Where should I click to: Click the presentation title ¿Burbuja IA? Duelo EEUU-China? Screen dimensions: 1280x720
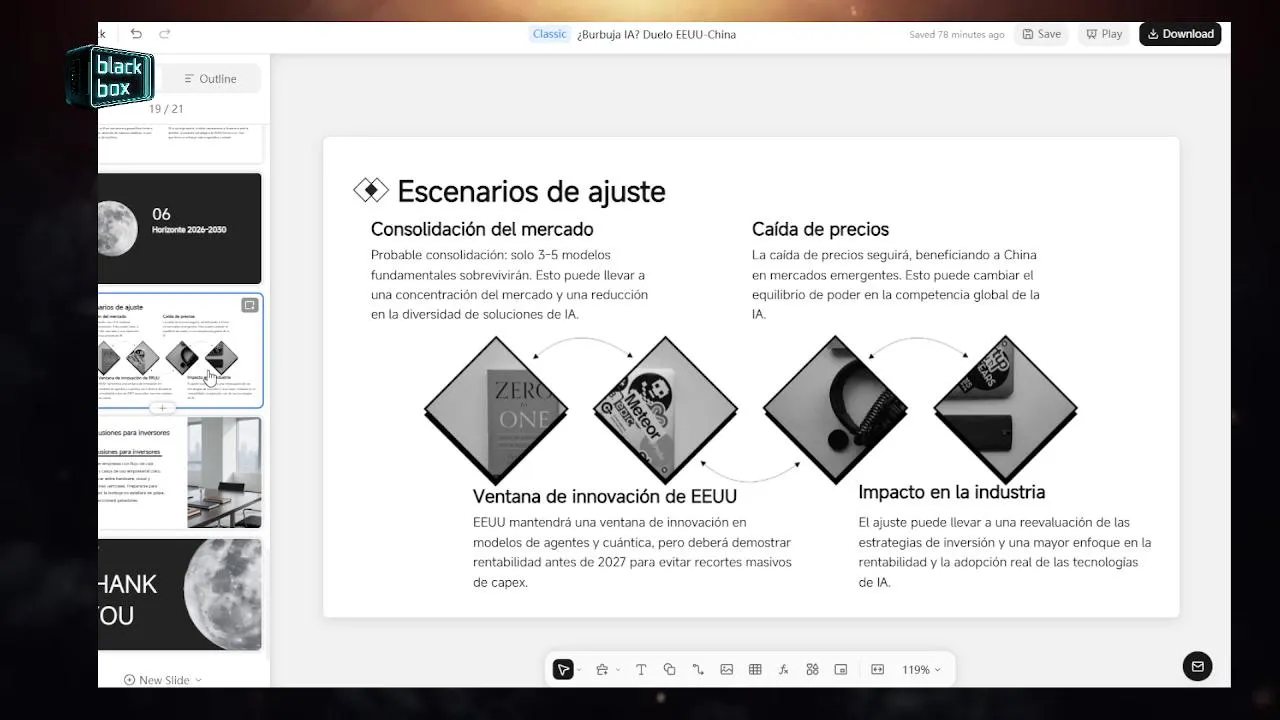click(656, 34)
